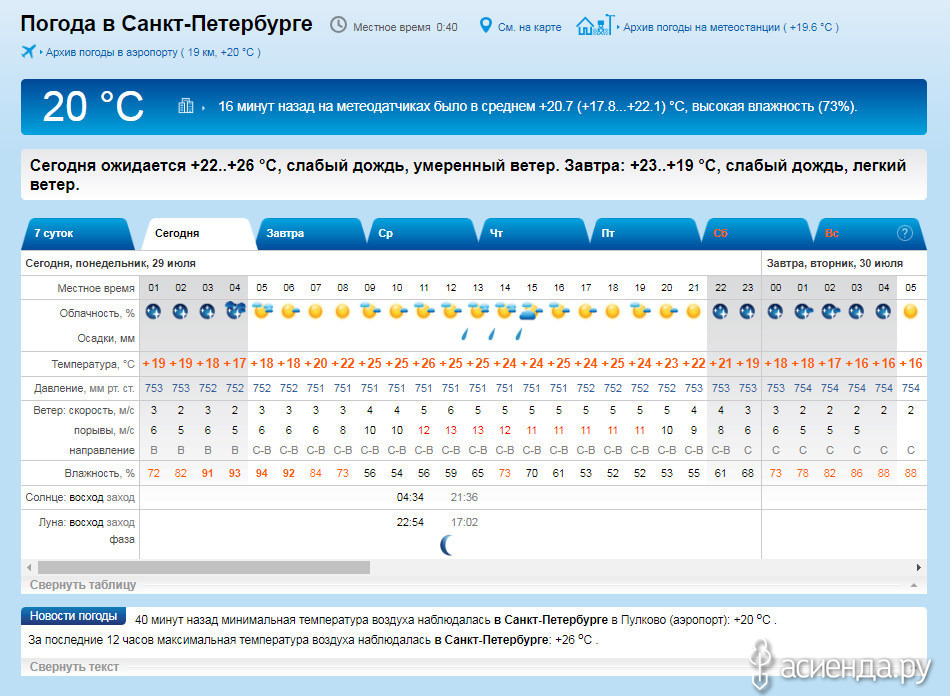Click the horizontal table scrollbar thumb

point(204,568)
